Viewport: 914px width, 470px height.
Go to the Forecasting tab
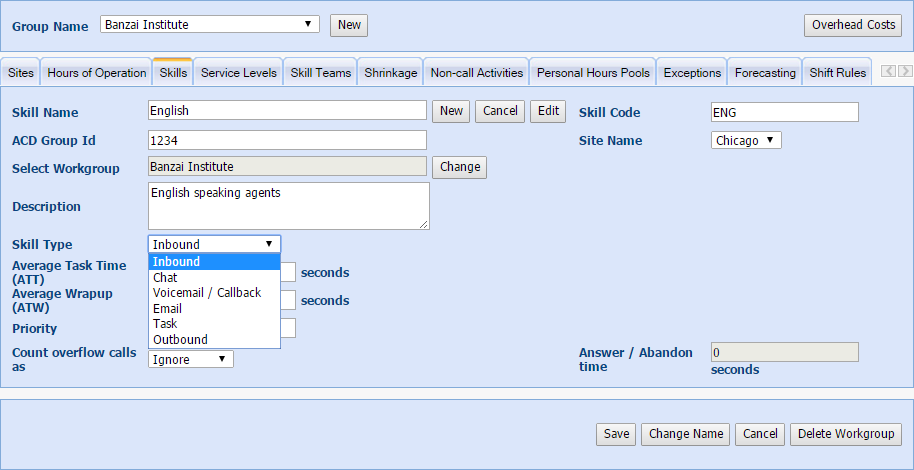765,73
